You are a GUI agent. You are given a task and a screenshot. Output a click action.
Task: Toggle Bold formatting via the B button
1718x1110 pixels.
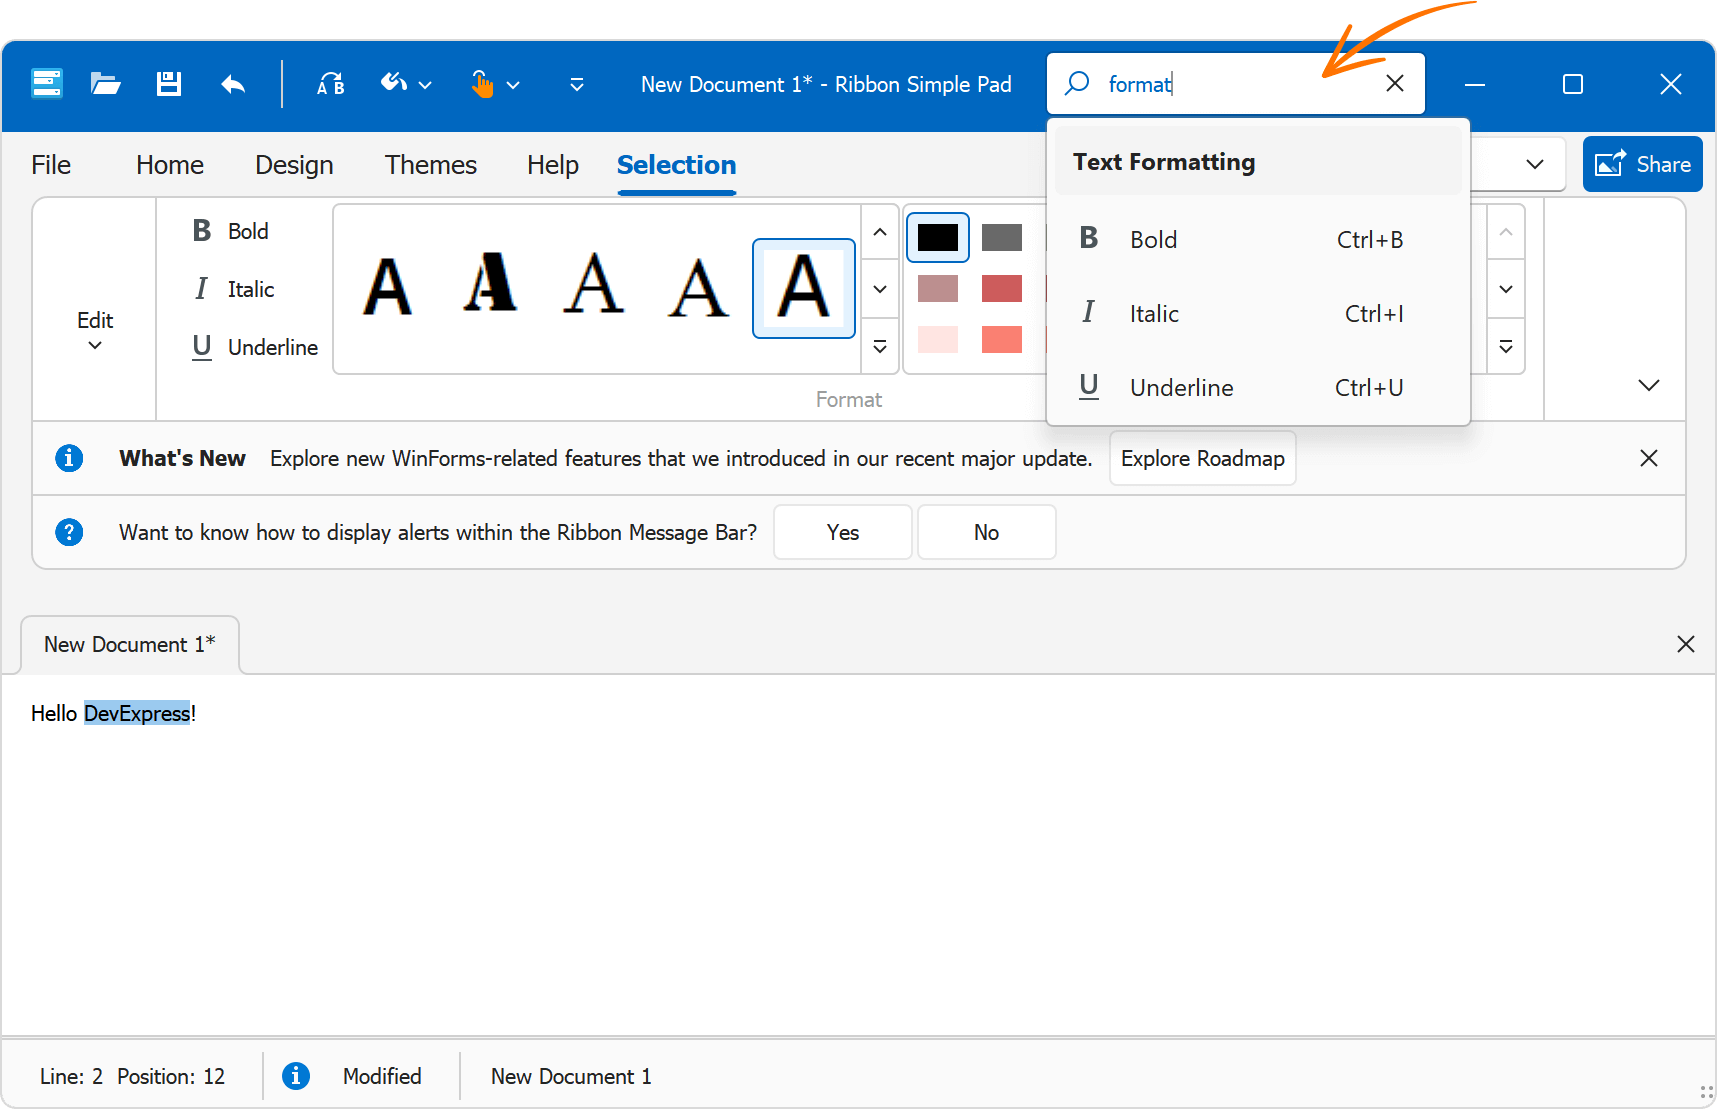[230, 230]
